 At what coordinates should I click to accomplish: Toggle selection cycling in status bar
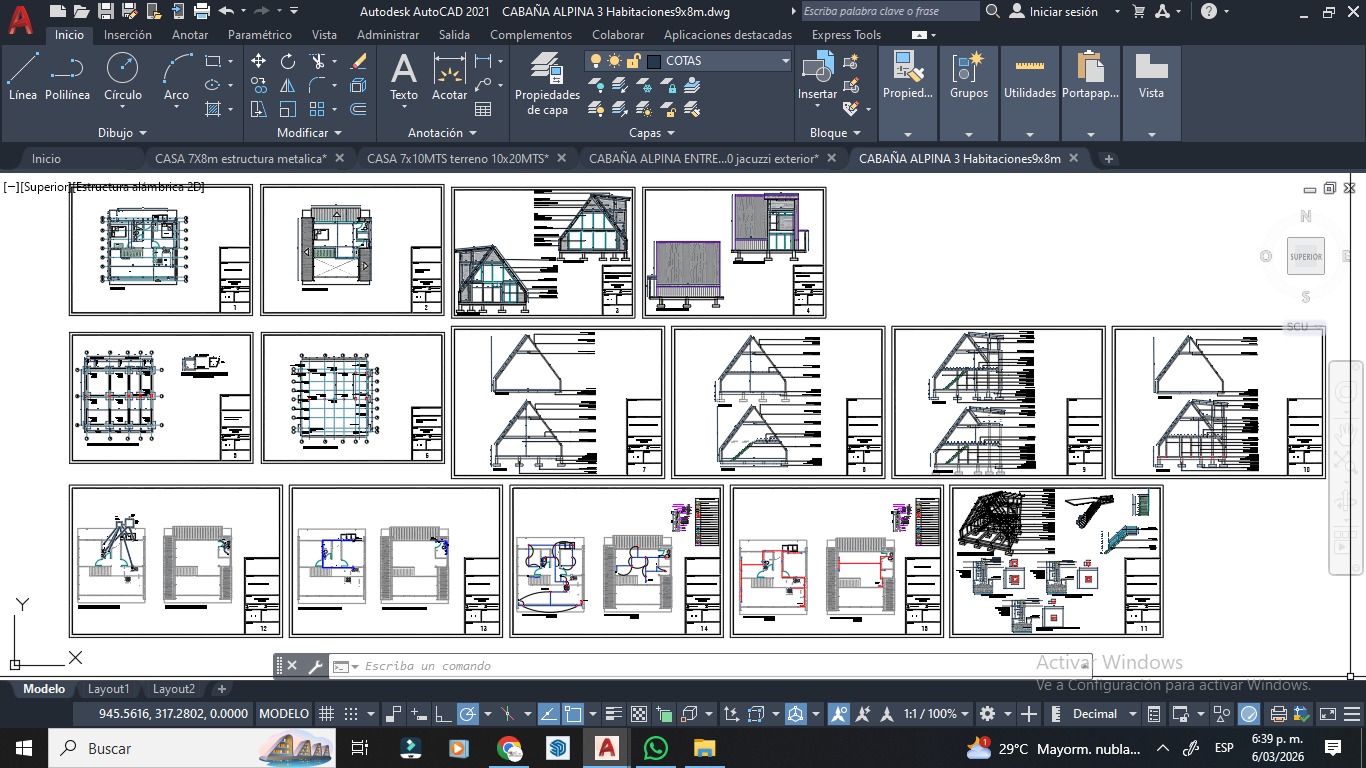coord(665,714)
